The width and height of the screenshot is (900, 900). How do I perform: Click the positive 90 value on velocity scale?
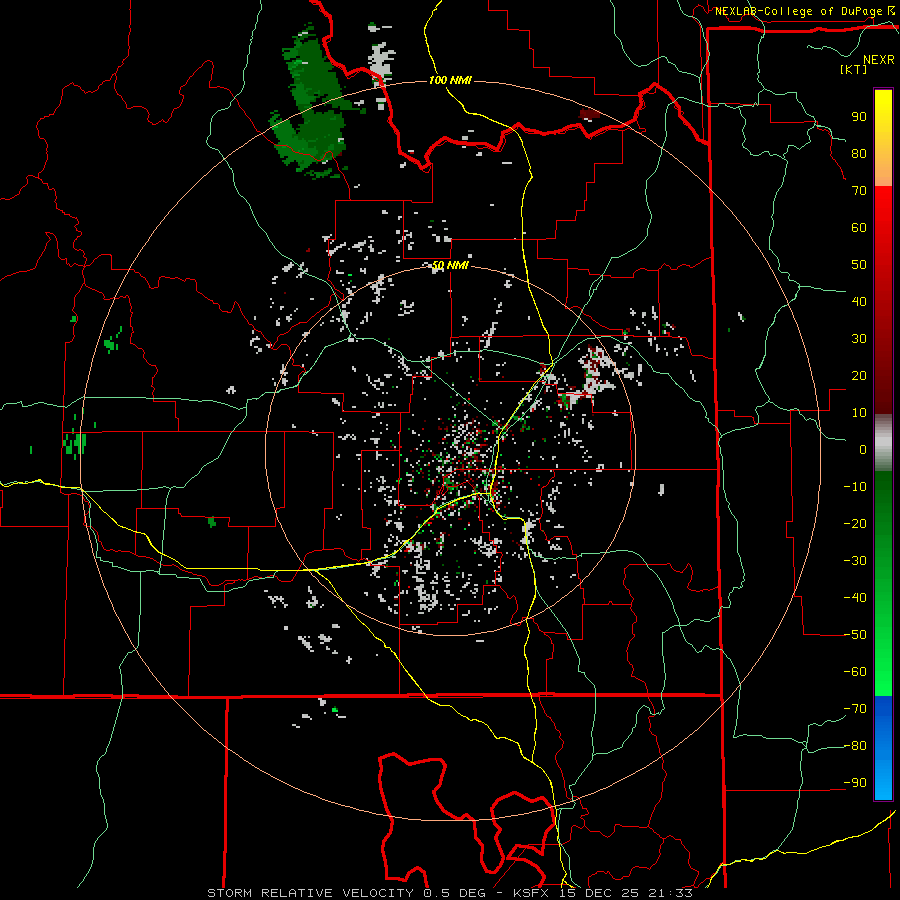tap(859, 117)
